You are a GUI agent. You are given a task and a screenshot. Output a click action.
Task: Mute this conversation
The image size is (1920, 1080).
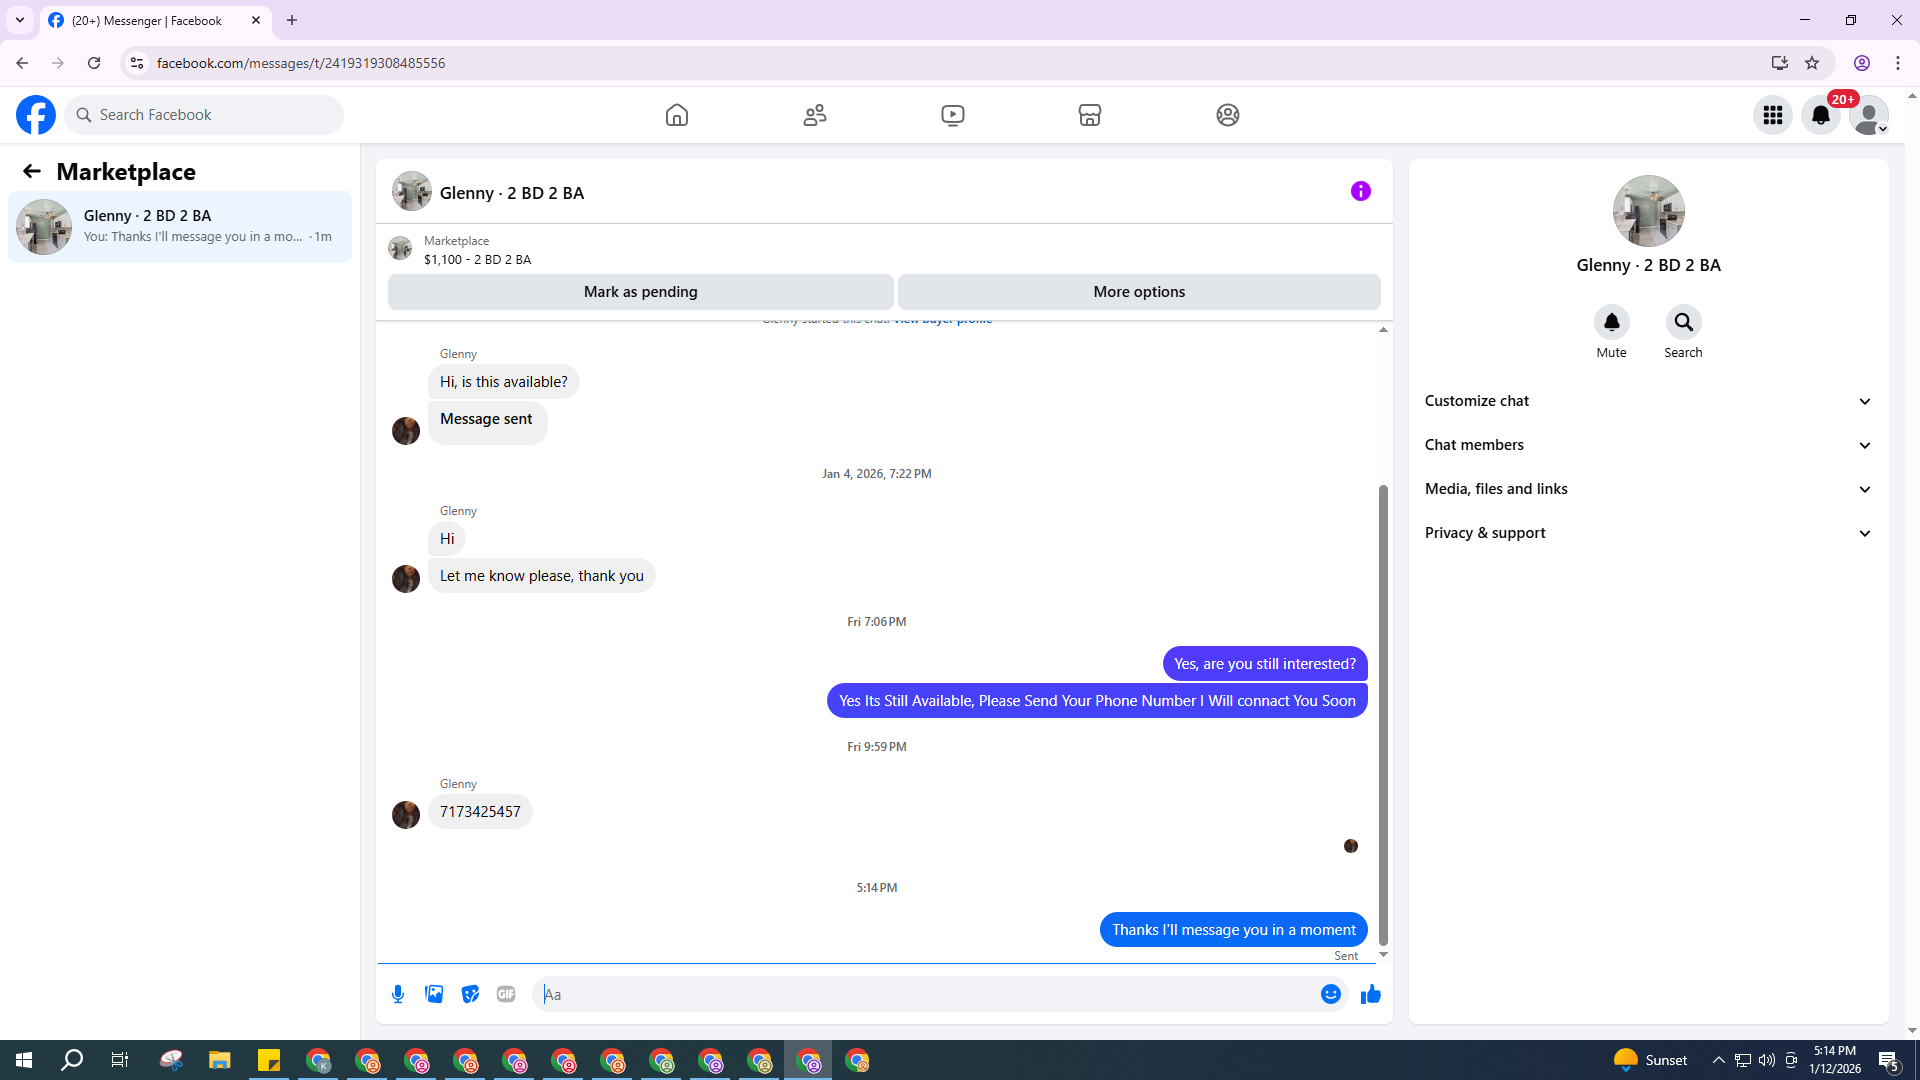point(1611,322)
